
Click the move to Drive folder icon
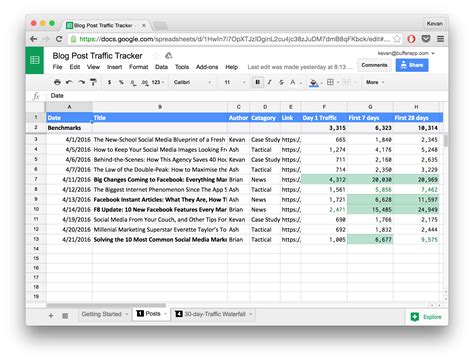pos(169,56)
